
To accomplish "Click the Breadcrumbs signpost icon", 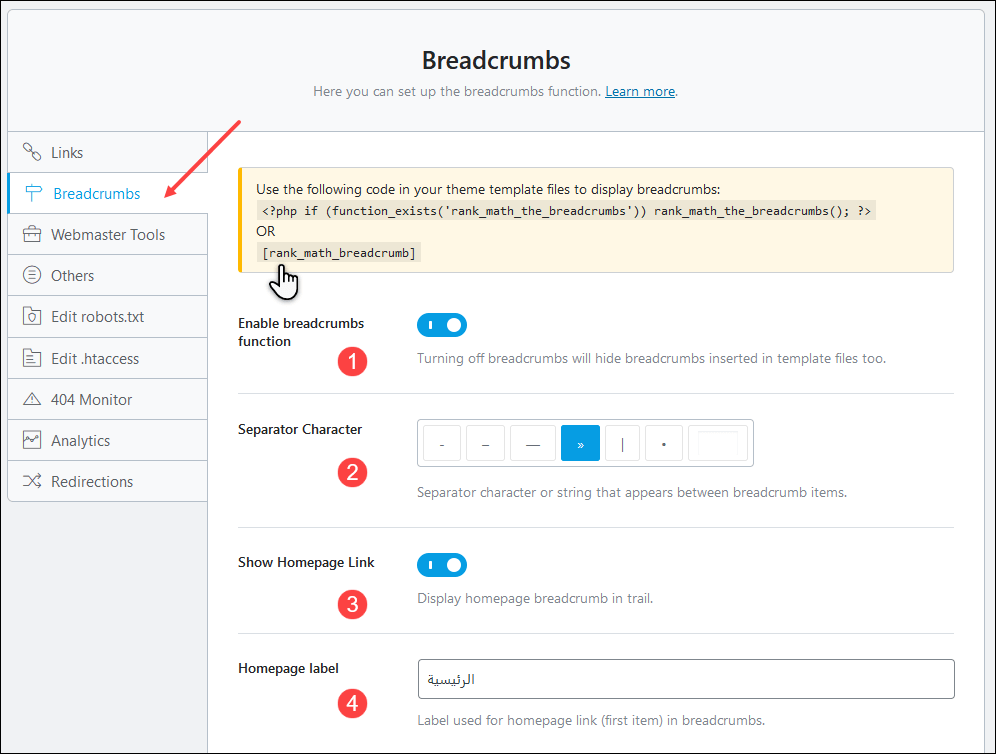I will (x=34, y=193).
